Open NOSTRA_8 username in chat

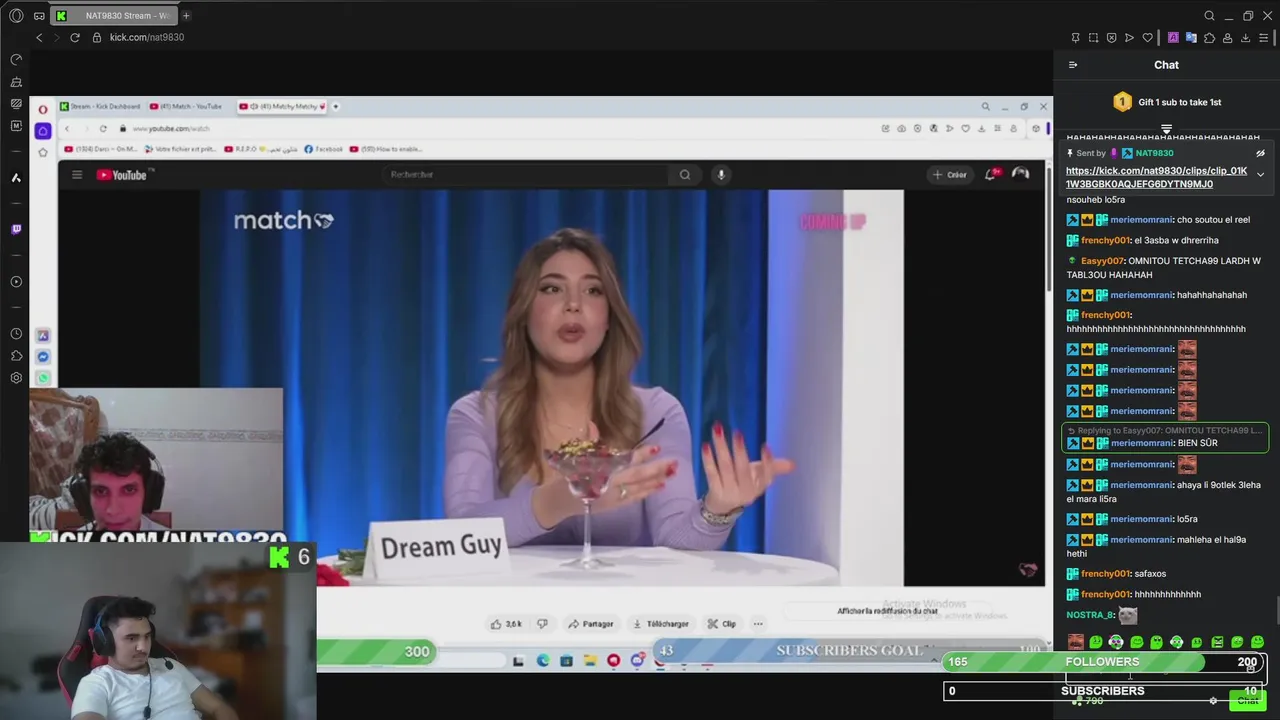tap(1090, 615)
